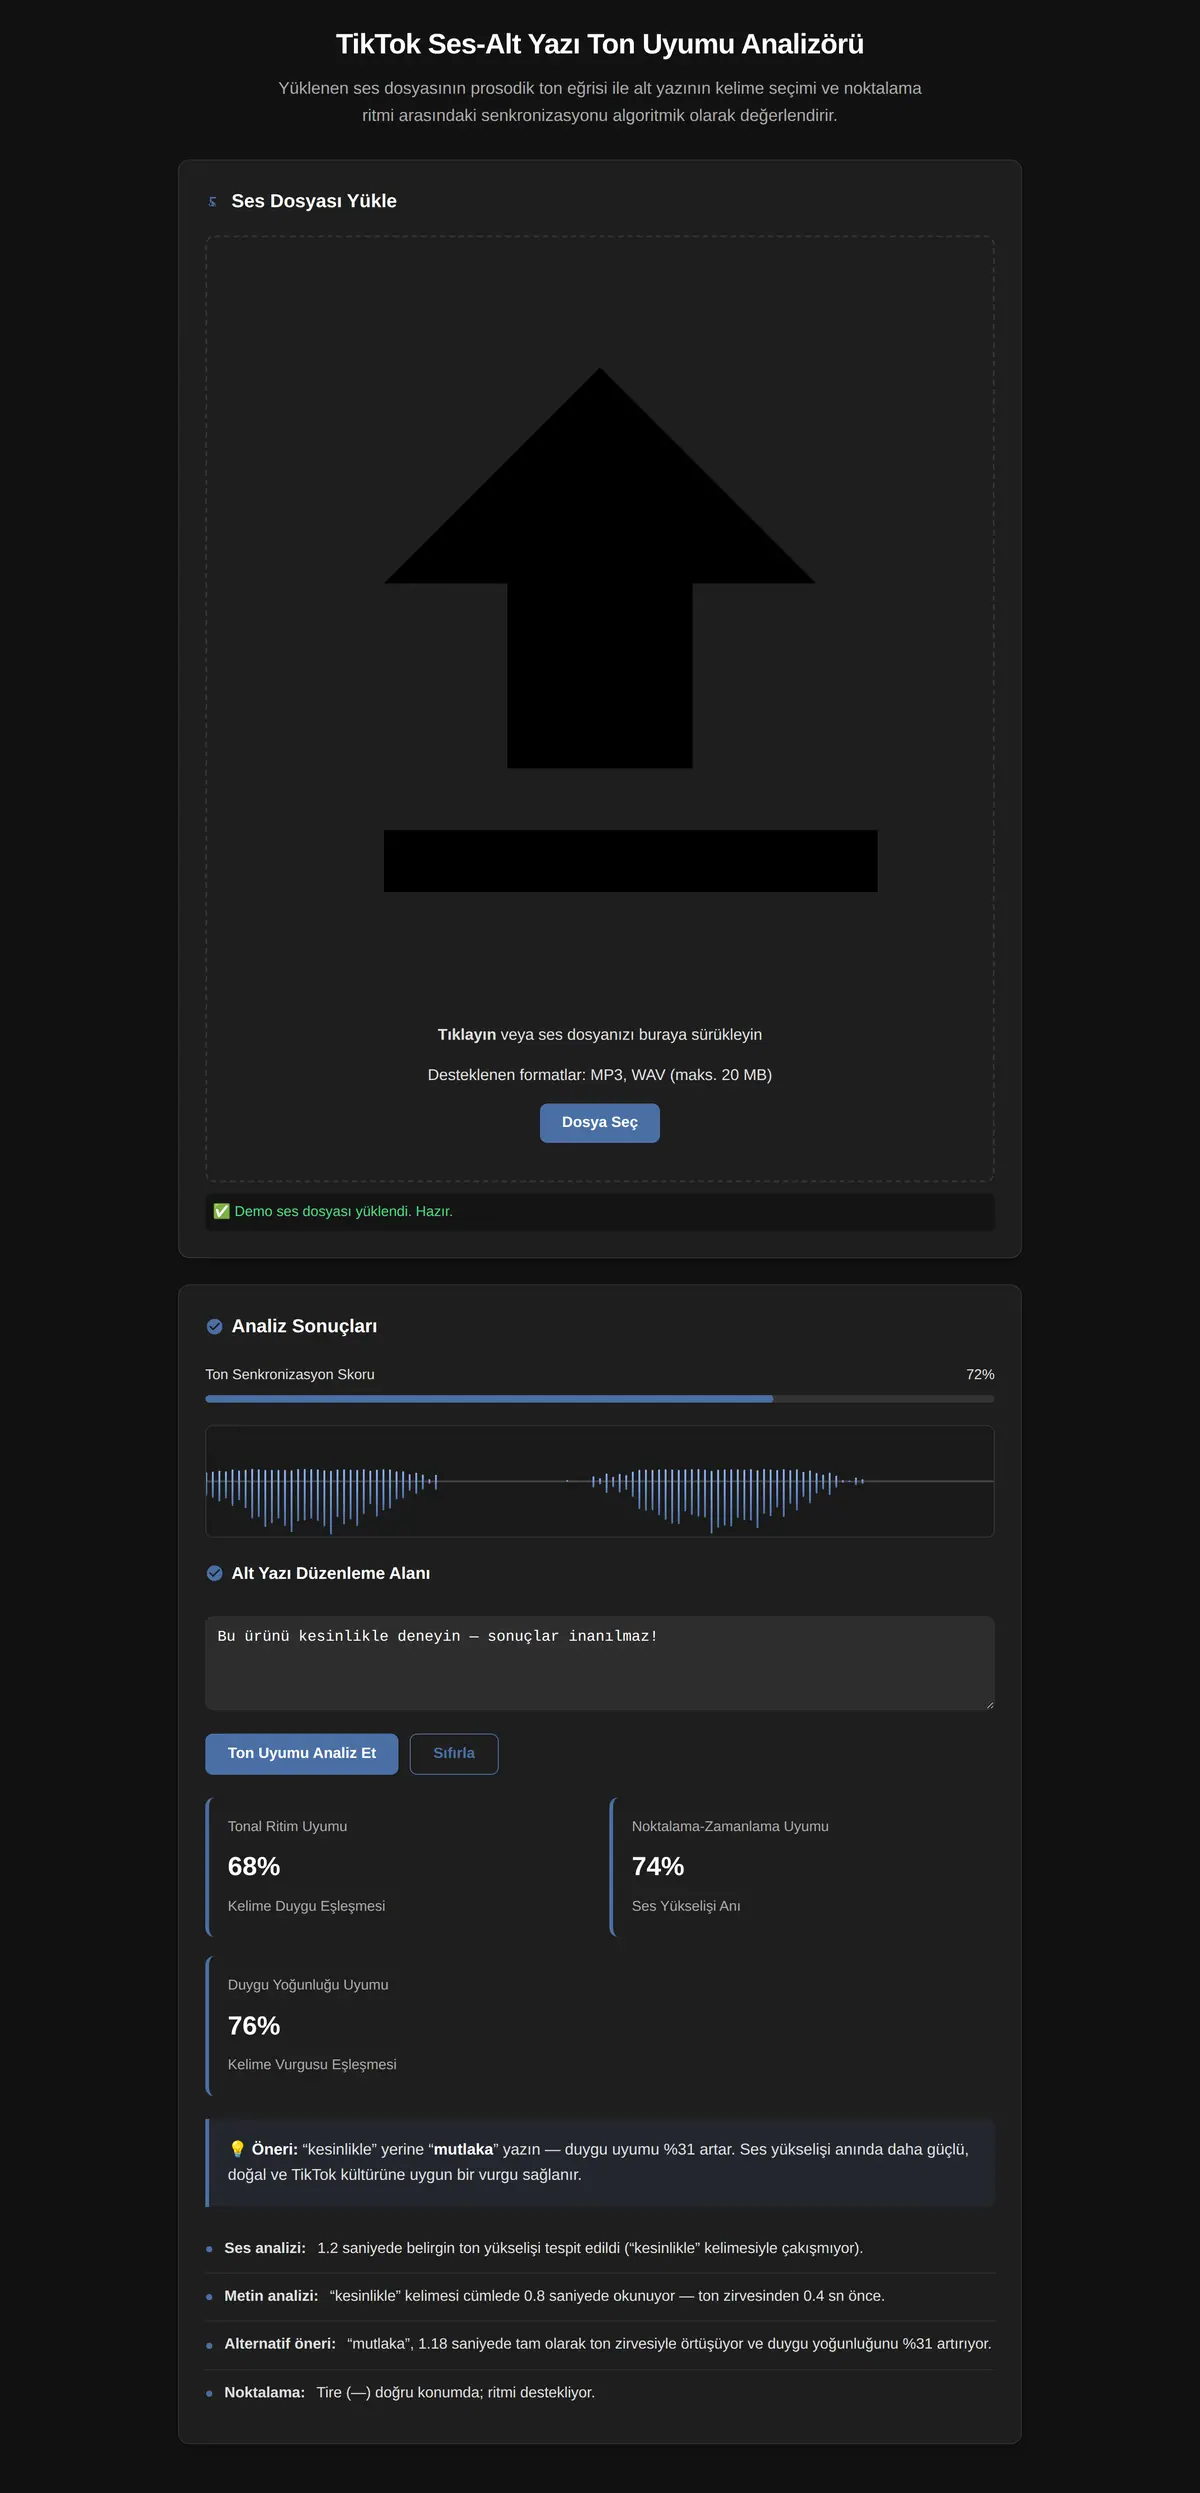Open the file picker with "Dosya Seç"
This screenshot has height=2493, width=1200.
coord(600,1123)
